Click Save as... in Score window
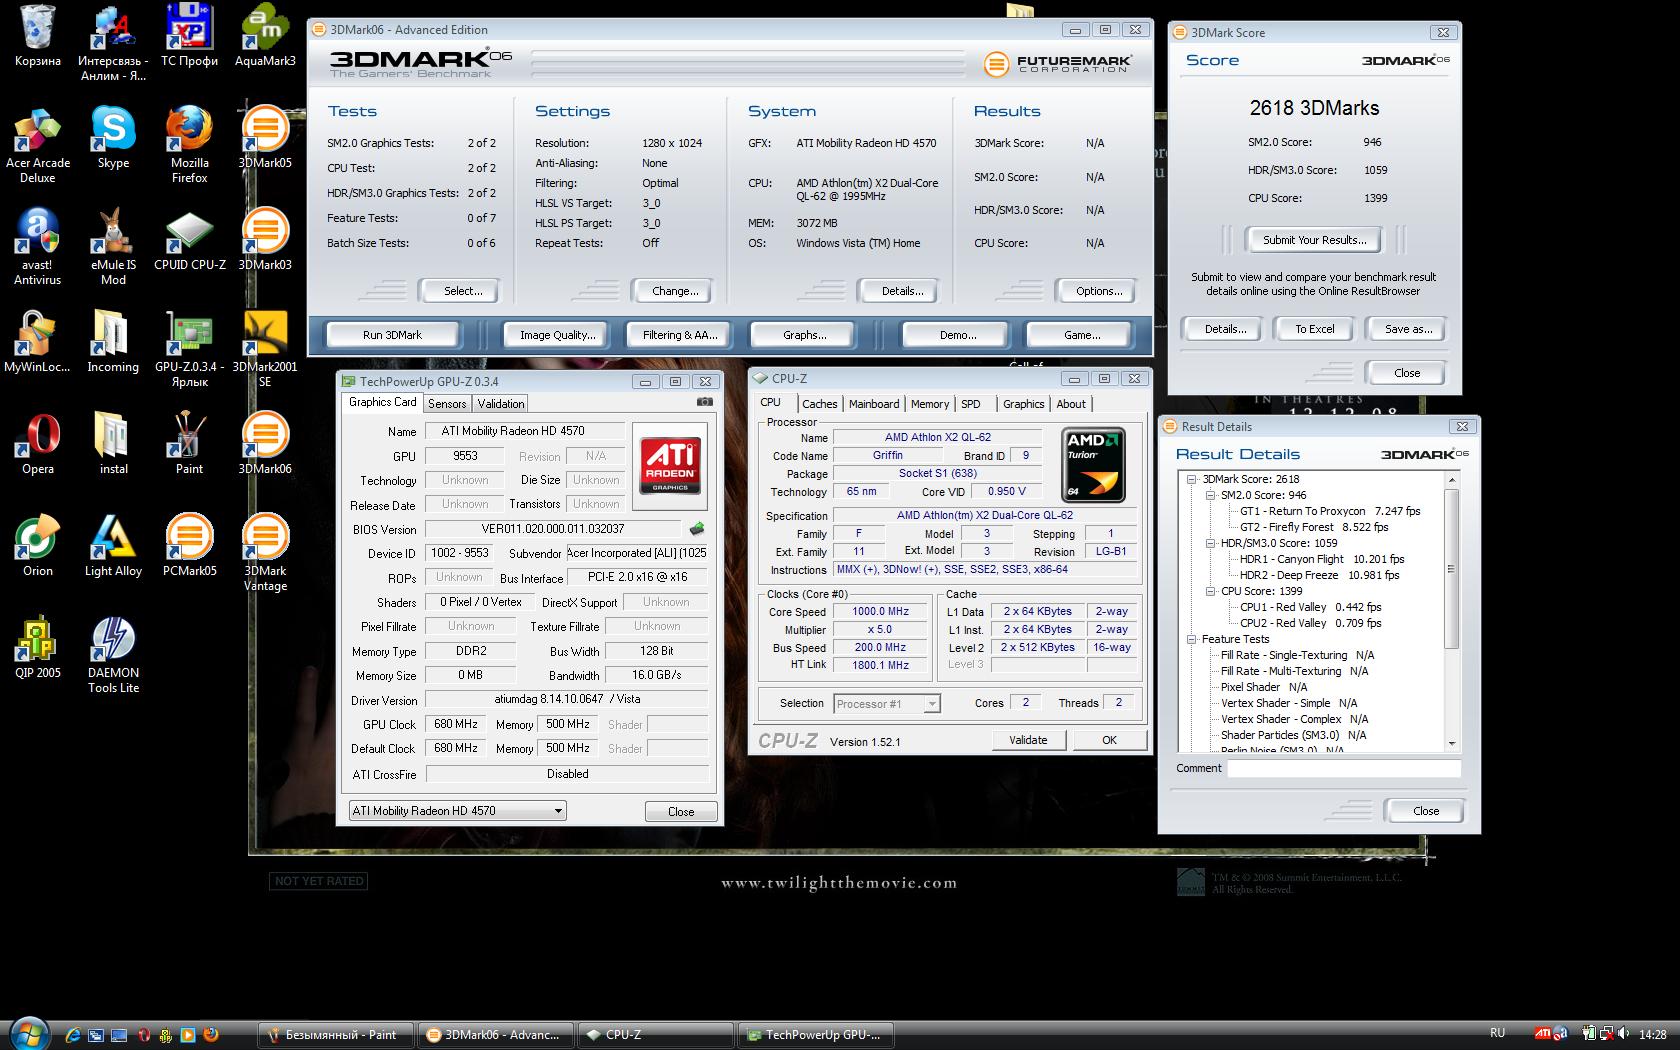The height and width of the screenshot is (1050, 1680). (x=1408, y=329)
